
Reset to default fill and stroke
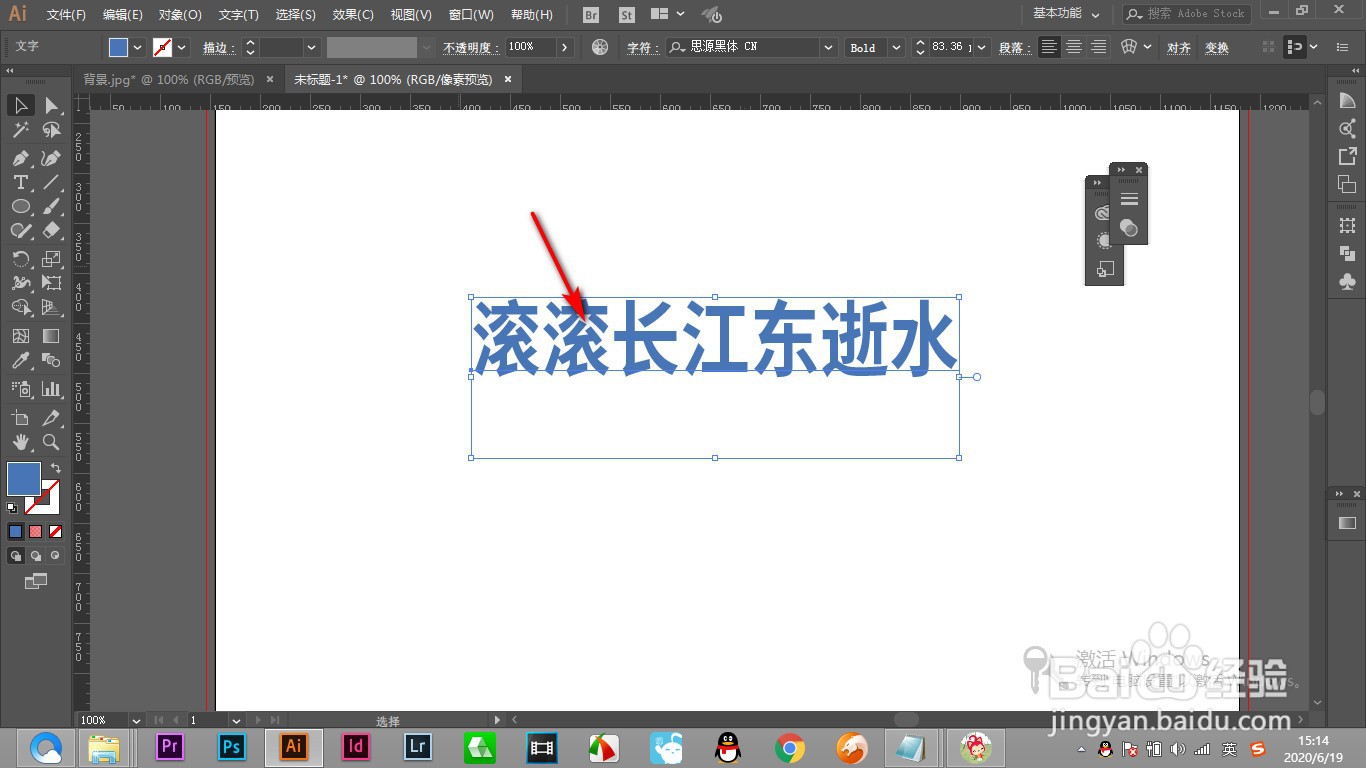coord(12,508)
